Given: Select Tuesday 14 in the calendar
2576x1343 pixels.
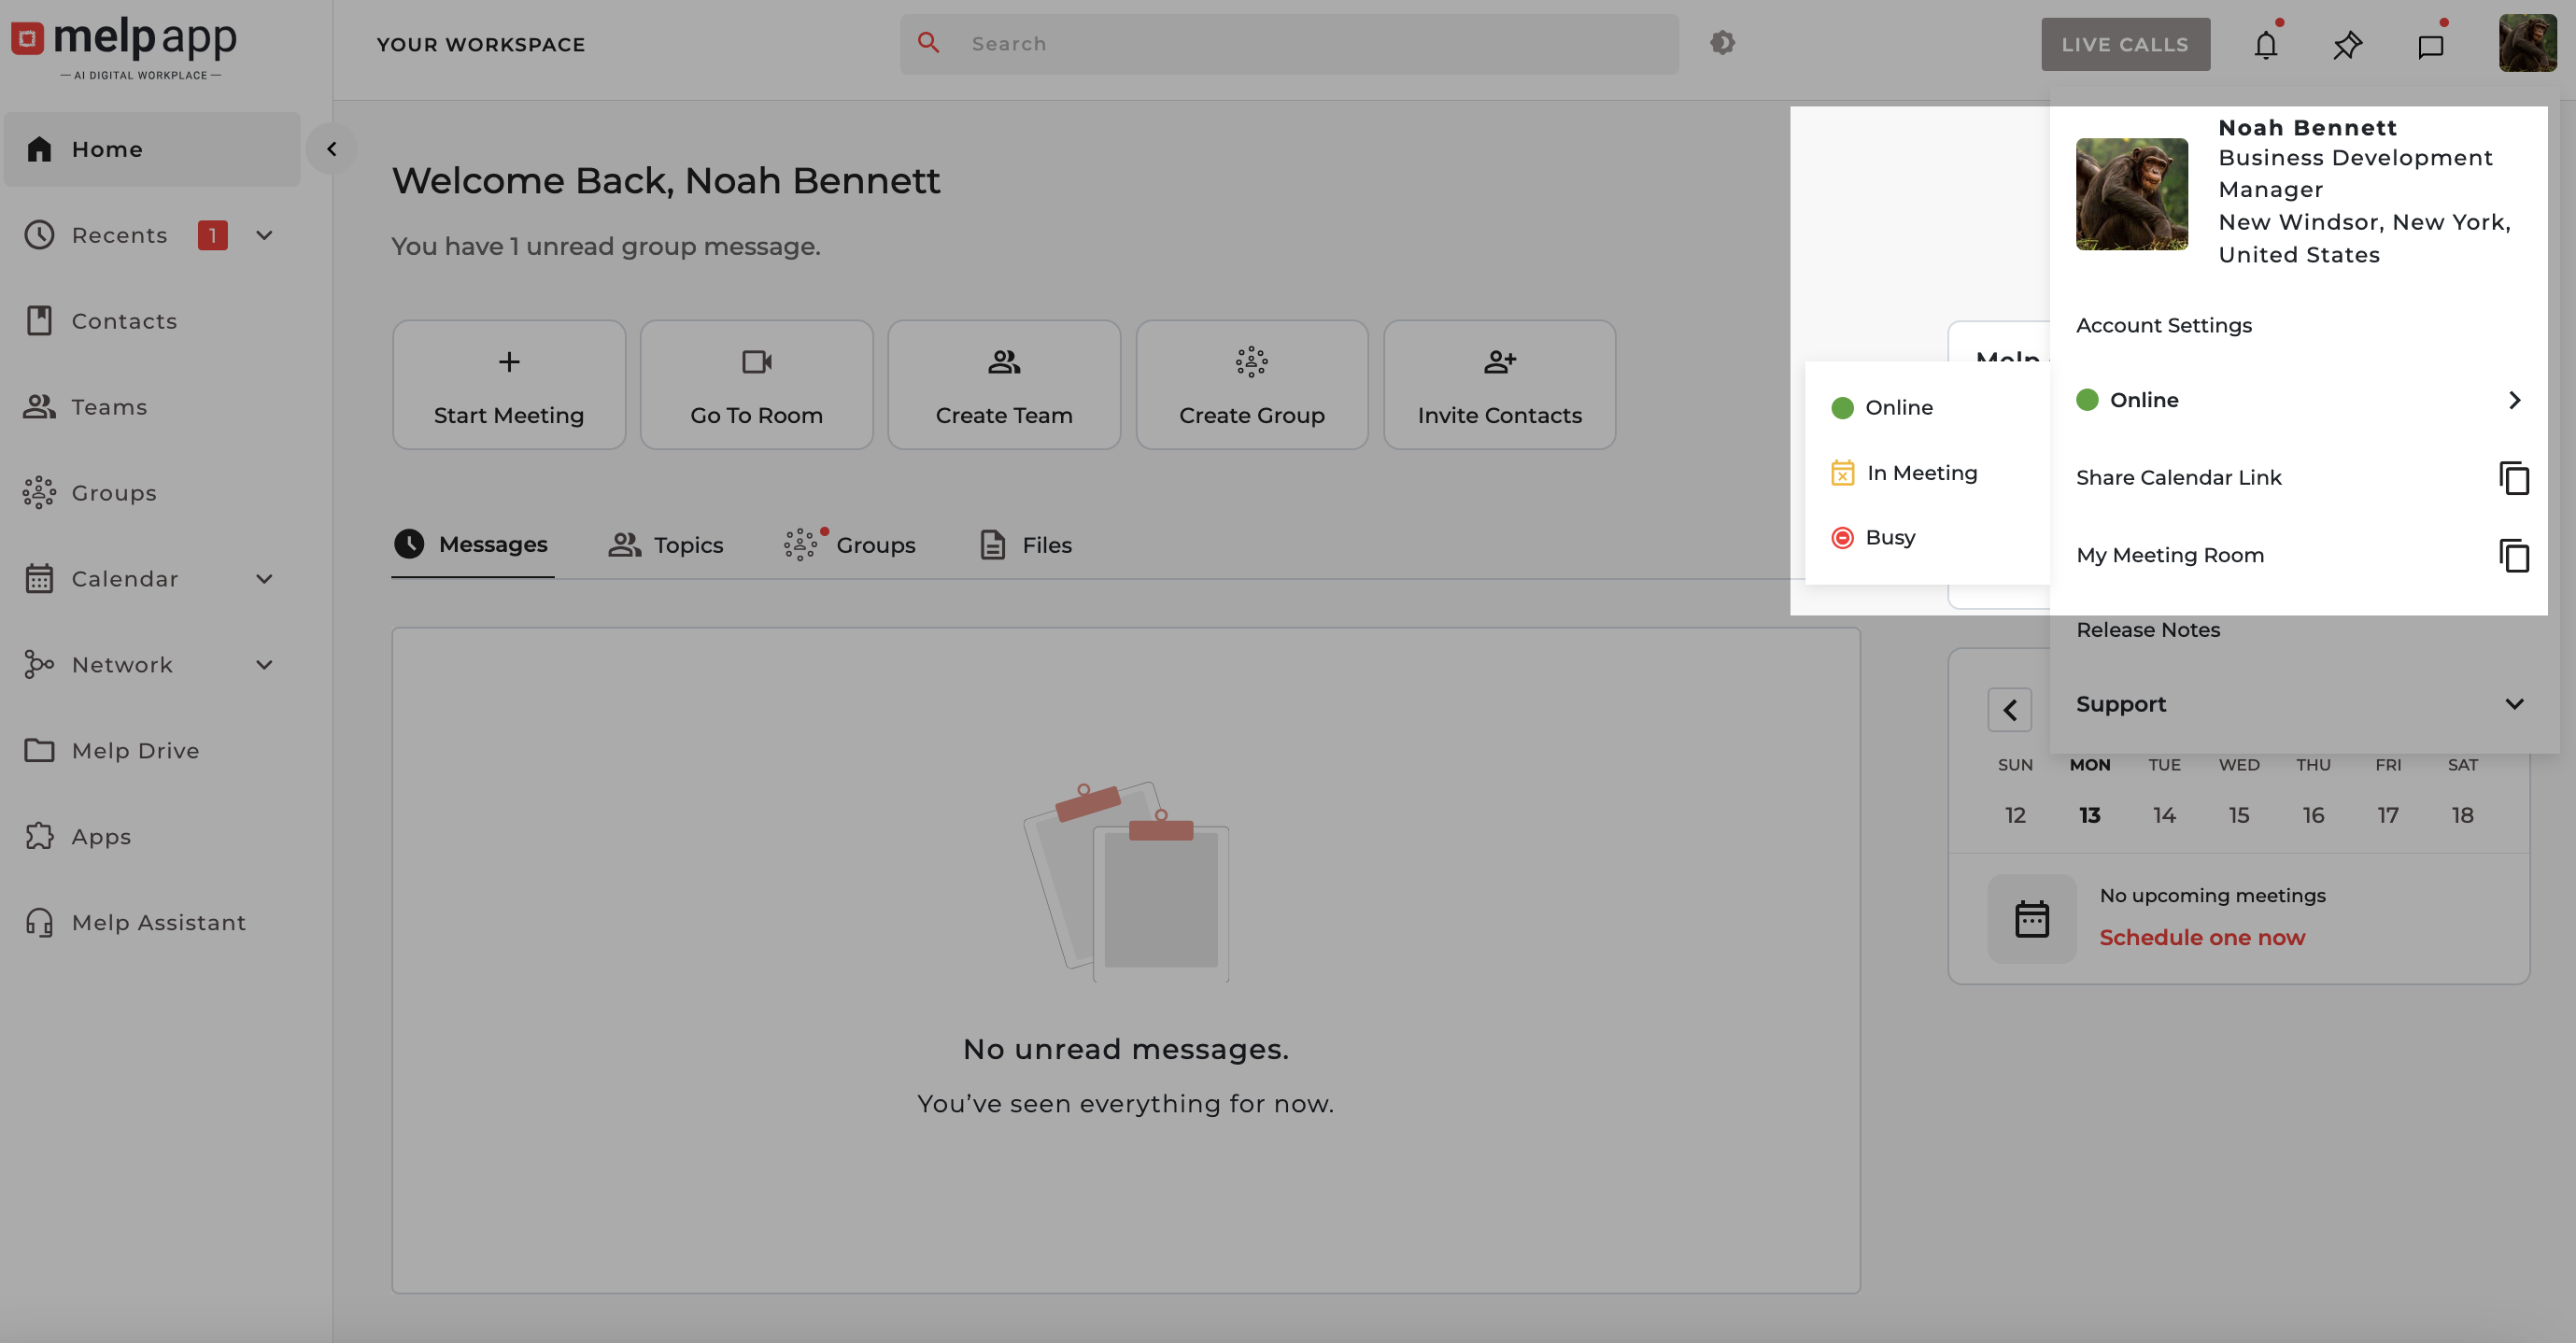Looking at the screenshot, I should pos(2164,815).
